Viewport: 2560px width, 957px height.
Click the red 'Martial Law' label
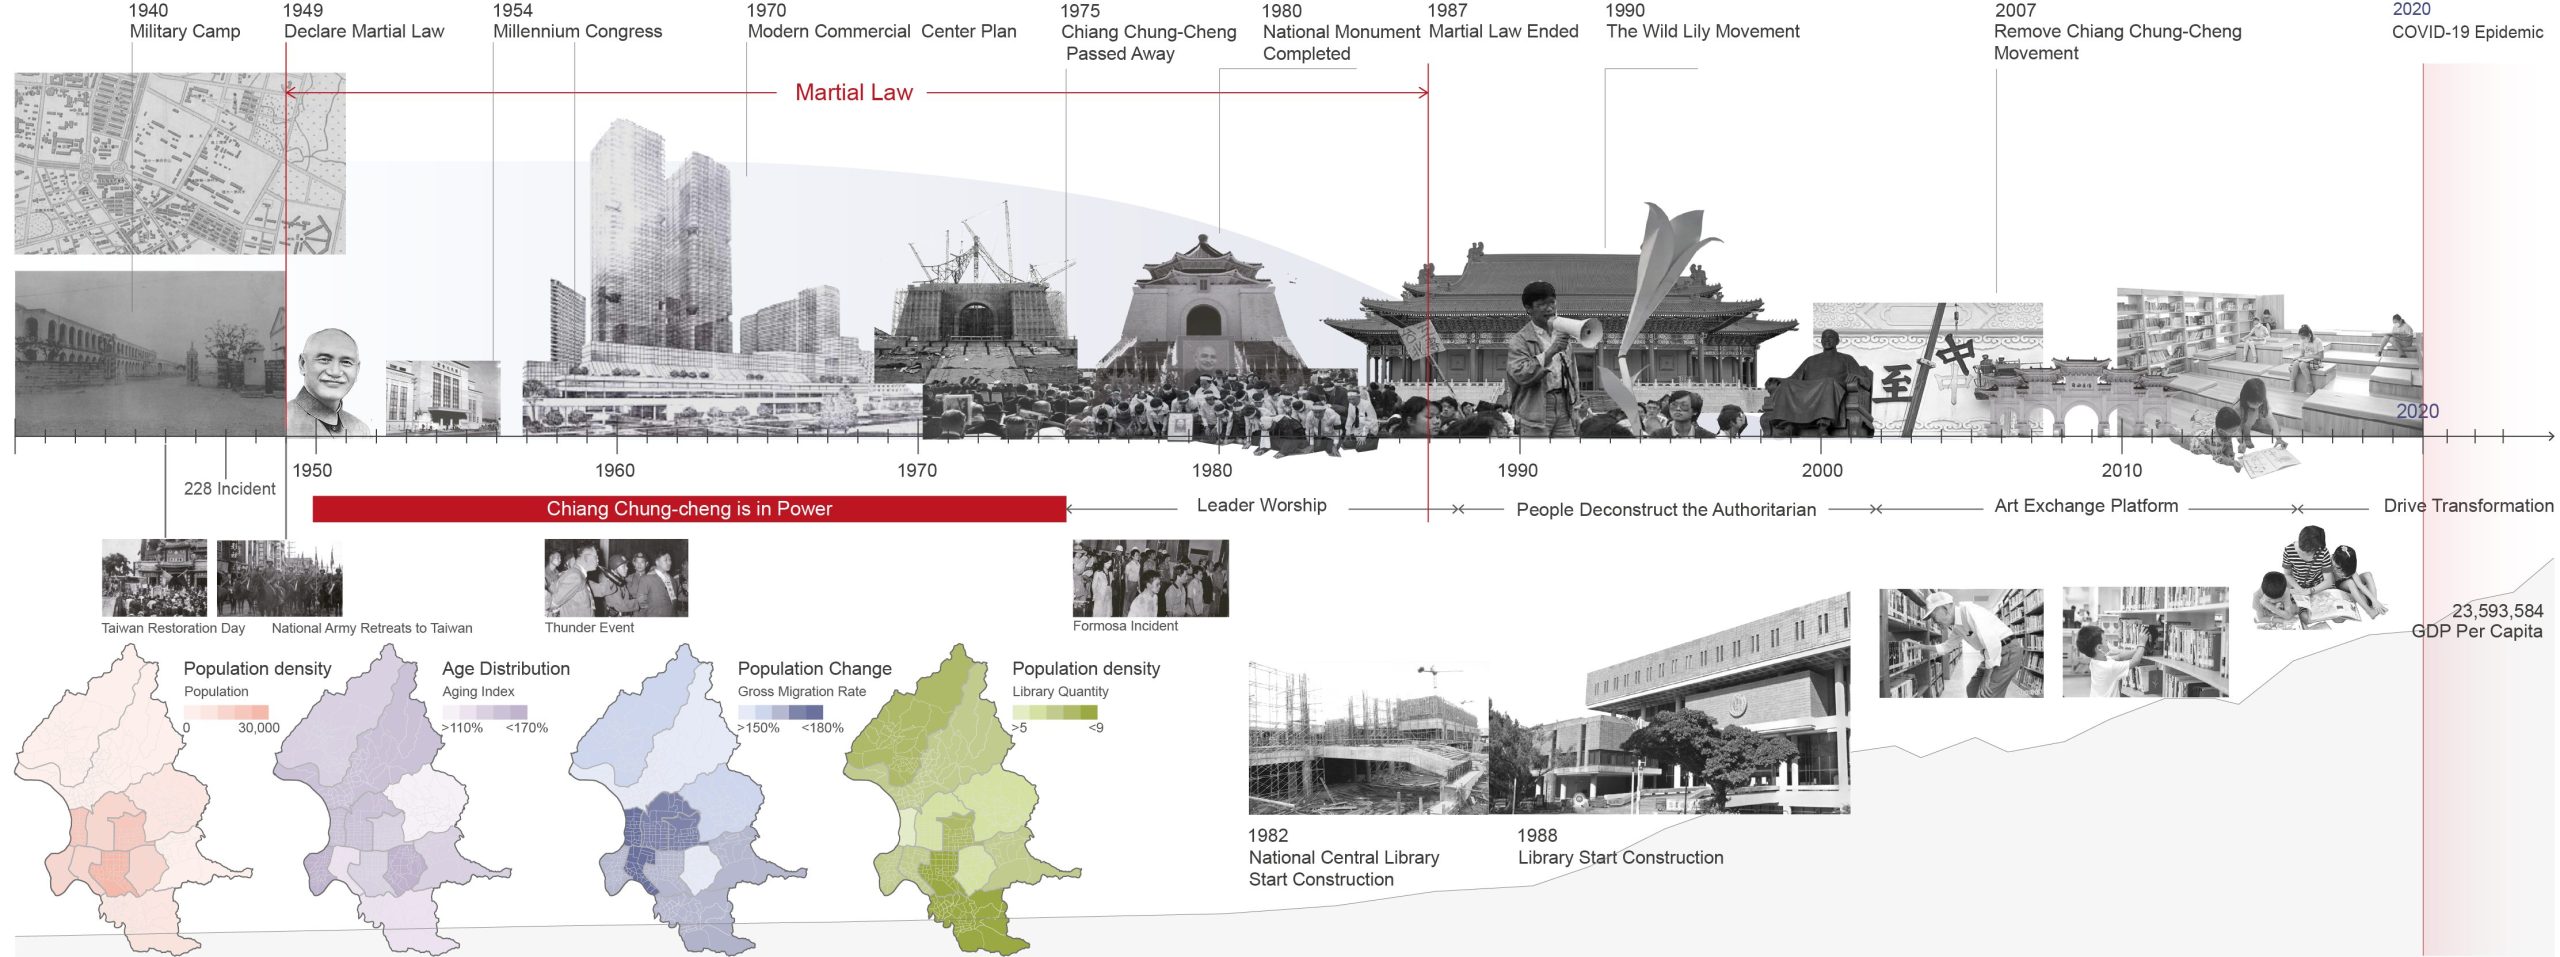(x=853, y=93)
